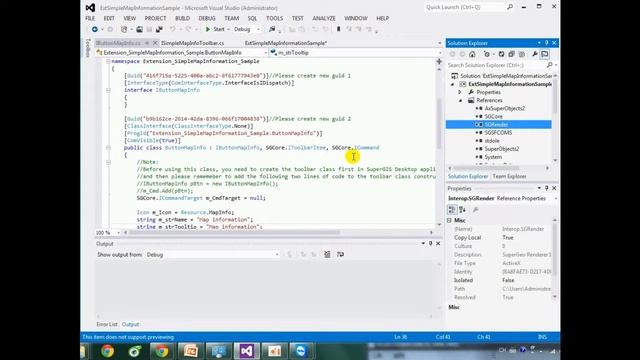This screenshot has width=640, height=360.
Task: Click the Solution Explorer search magnifier icon
Action: [x=550, y=65]
